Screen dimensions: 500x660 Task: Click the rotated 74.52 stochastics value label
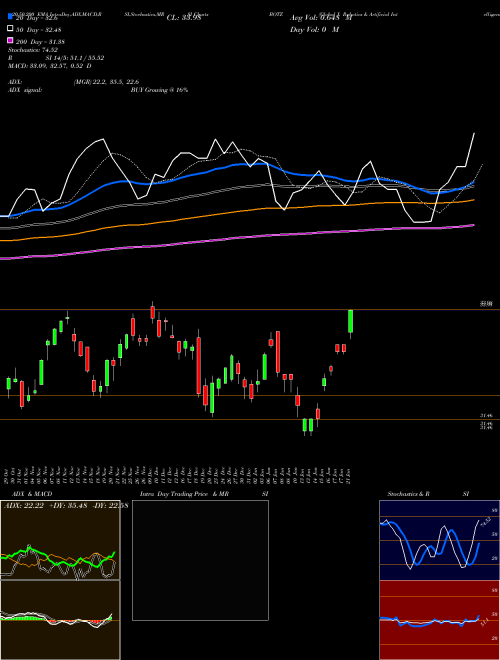pyautogui.click(x=484, y=522)
